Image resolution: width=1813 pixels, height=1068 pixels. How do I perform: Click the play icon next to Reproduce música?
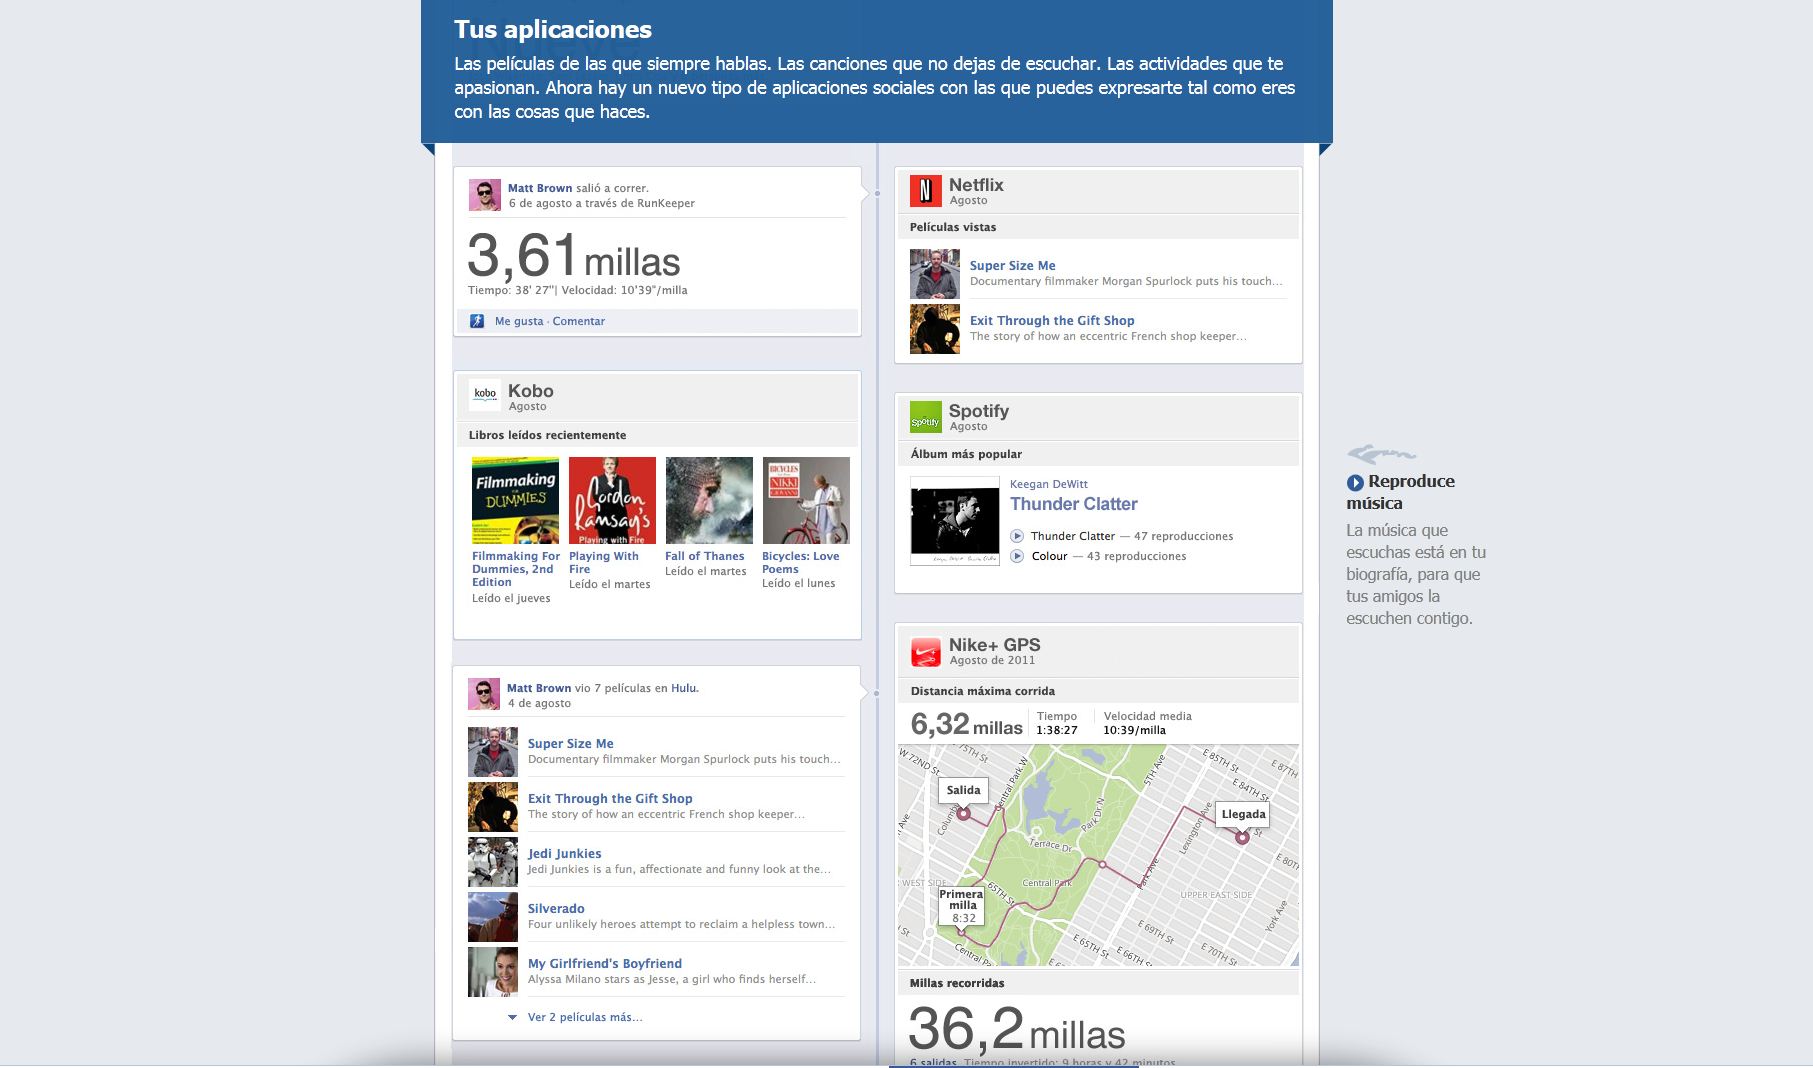pos(1355,482)
